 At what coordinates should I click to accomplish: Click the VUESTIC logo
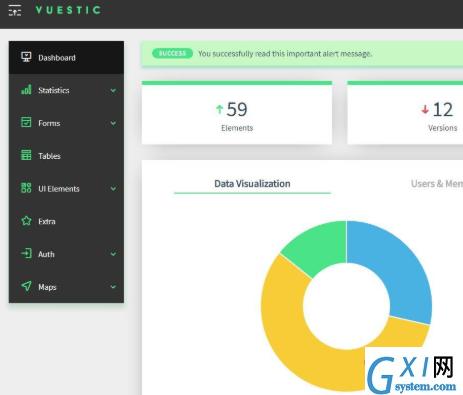[68, 10]
